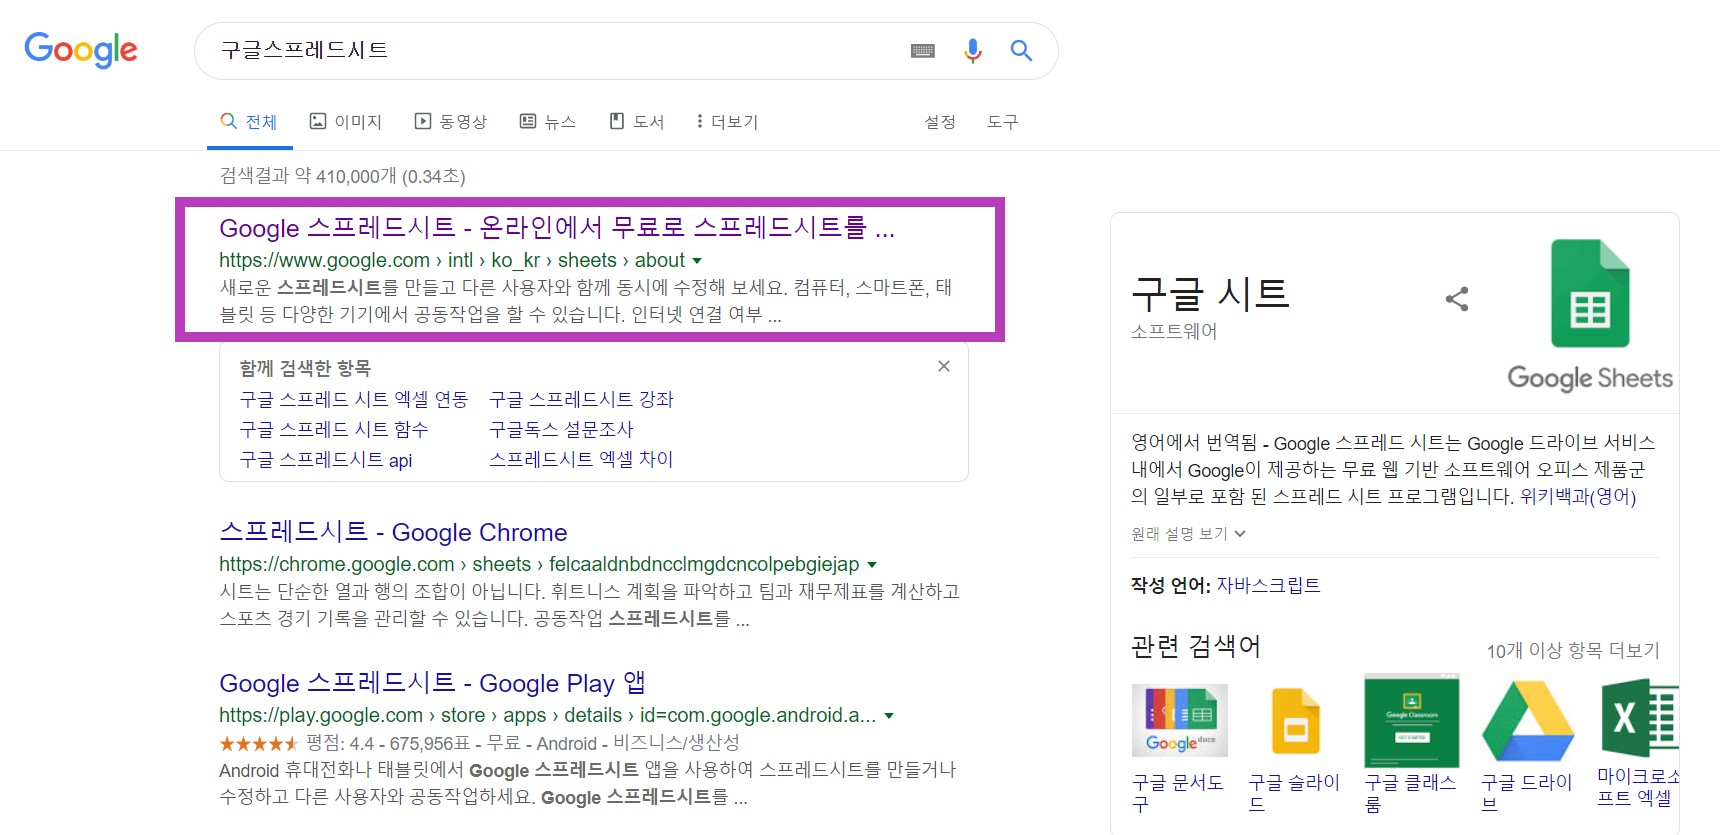
Task: Open the 더보기 menu
Action: pos(727,122)
